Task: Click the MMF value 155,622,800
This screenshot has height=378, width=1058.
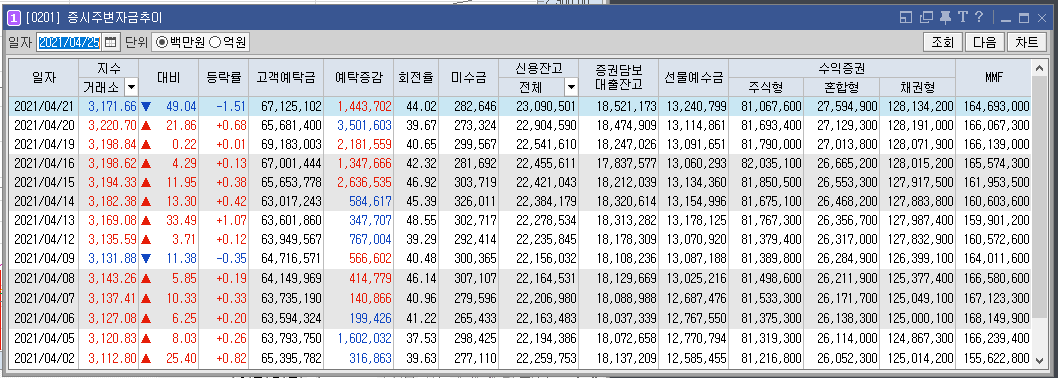Action: click(x=996, y=358)
